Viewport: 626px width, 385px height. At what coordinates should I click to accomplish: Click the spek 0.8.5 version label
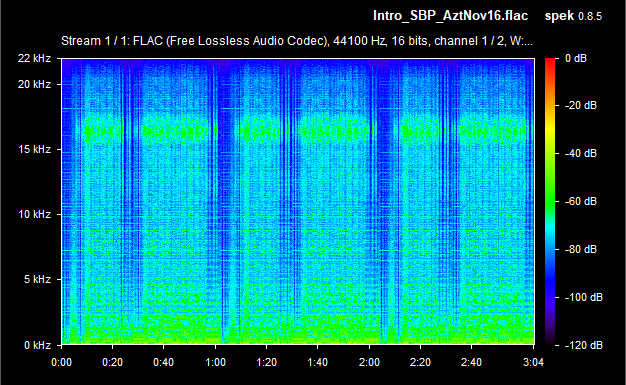coord(573,16)
